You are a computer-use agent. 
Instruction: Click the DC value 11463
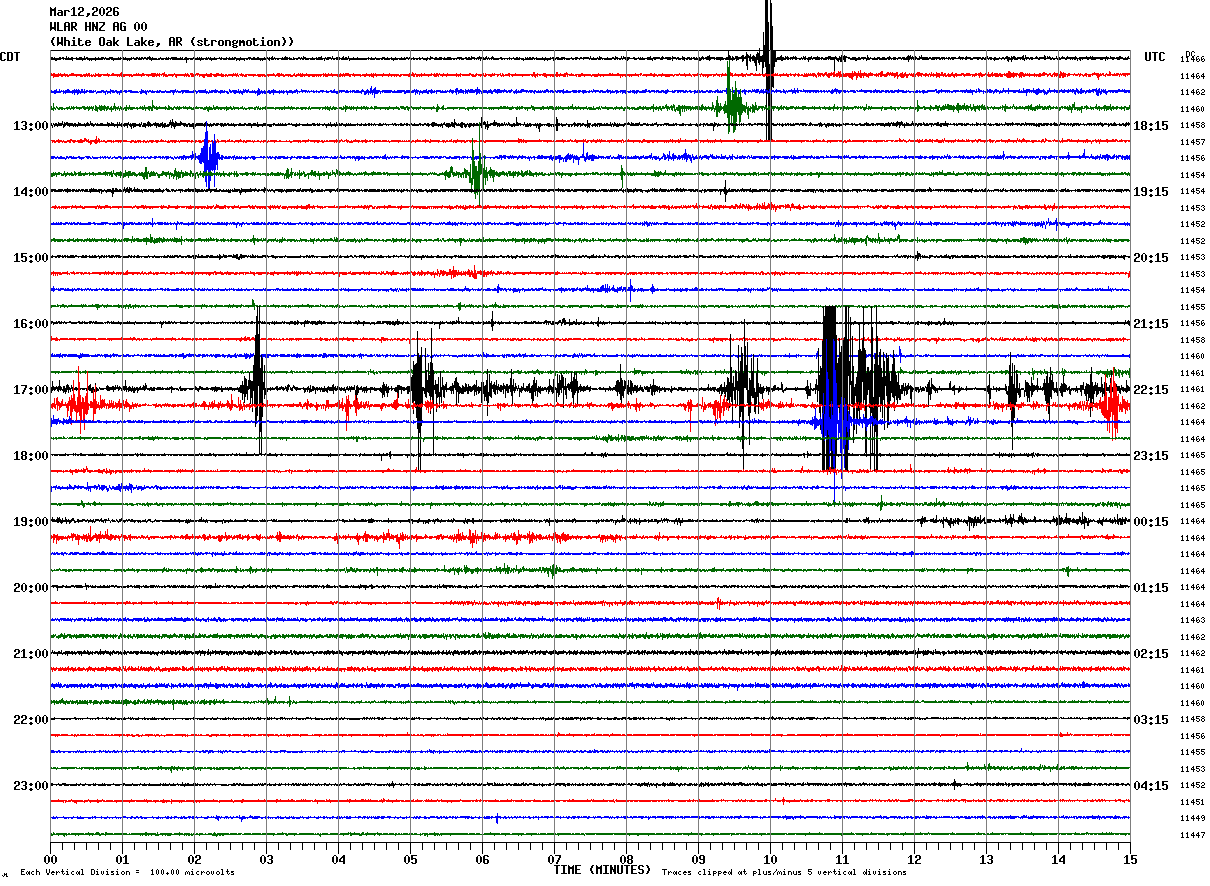[x=1192, y=620]
